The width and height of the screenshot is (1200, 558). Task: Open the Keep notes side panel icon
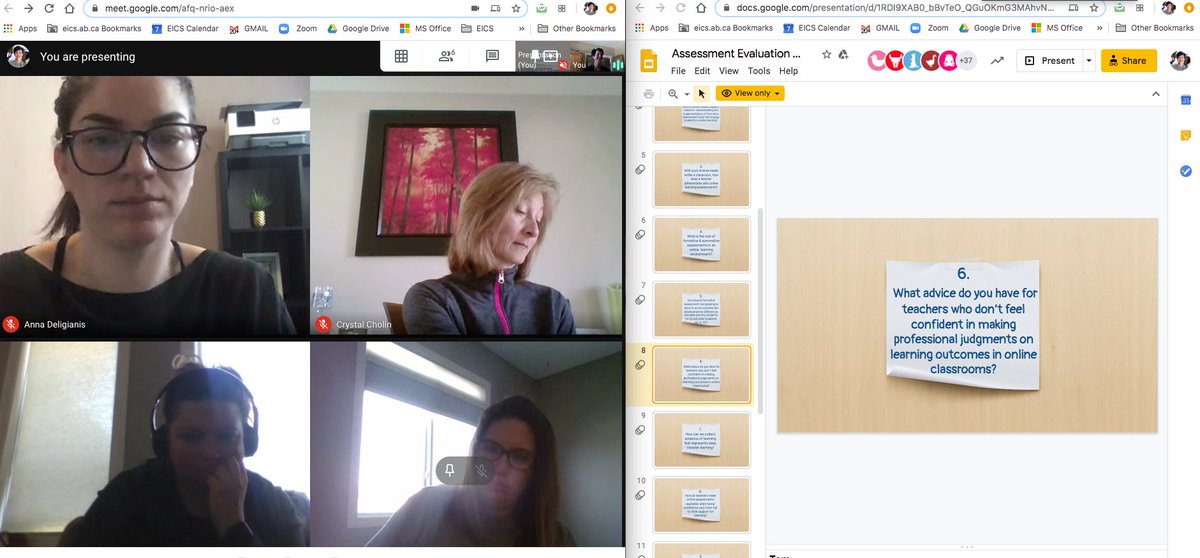pyautogui.click(x=1186, y=135)
